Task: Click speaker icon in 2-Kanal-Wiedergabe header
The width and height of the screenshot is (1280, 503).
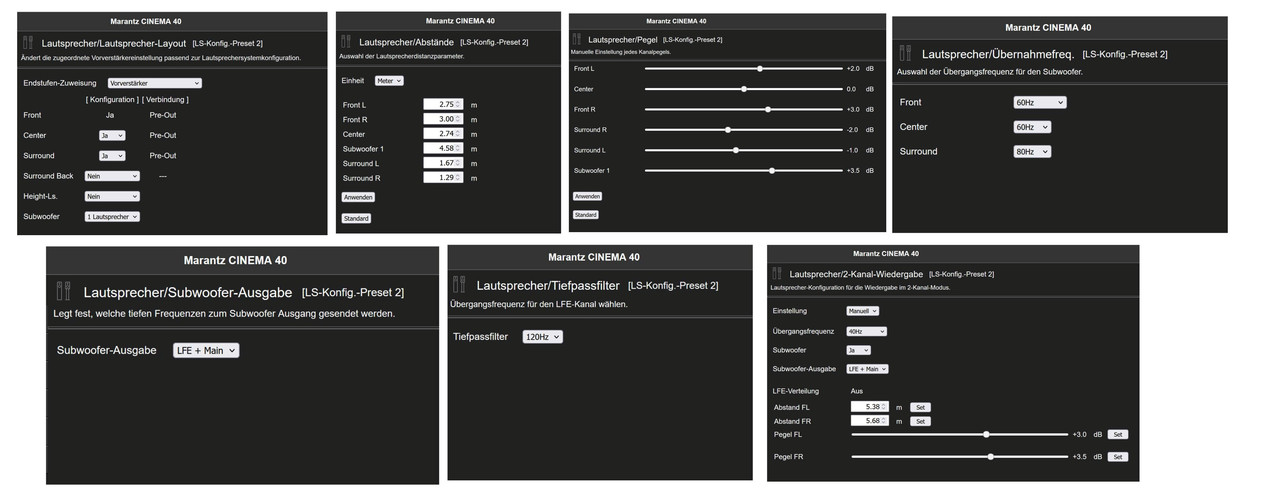Action: pos(778,273)
